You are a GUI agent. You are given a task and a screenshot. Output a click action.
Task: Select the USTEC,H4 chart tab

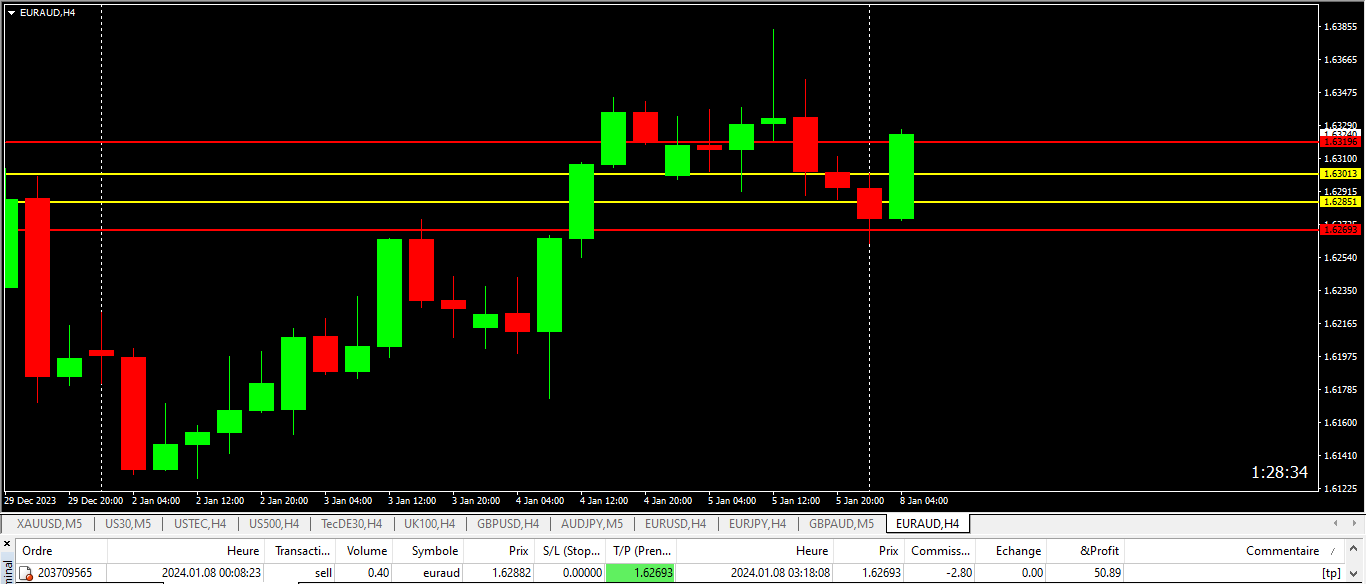pyautogui.click(x=200, y=524)
